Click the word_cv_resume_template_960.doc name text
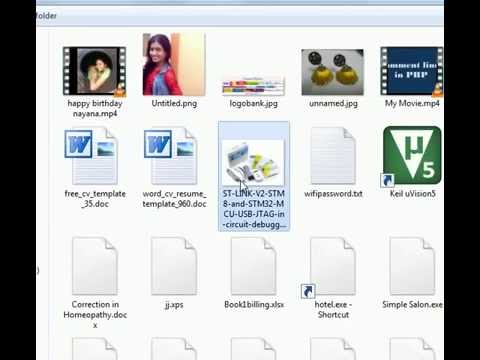The image size is (480, 360). click(x=174, y=199)
